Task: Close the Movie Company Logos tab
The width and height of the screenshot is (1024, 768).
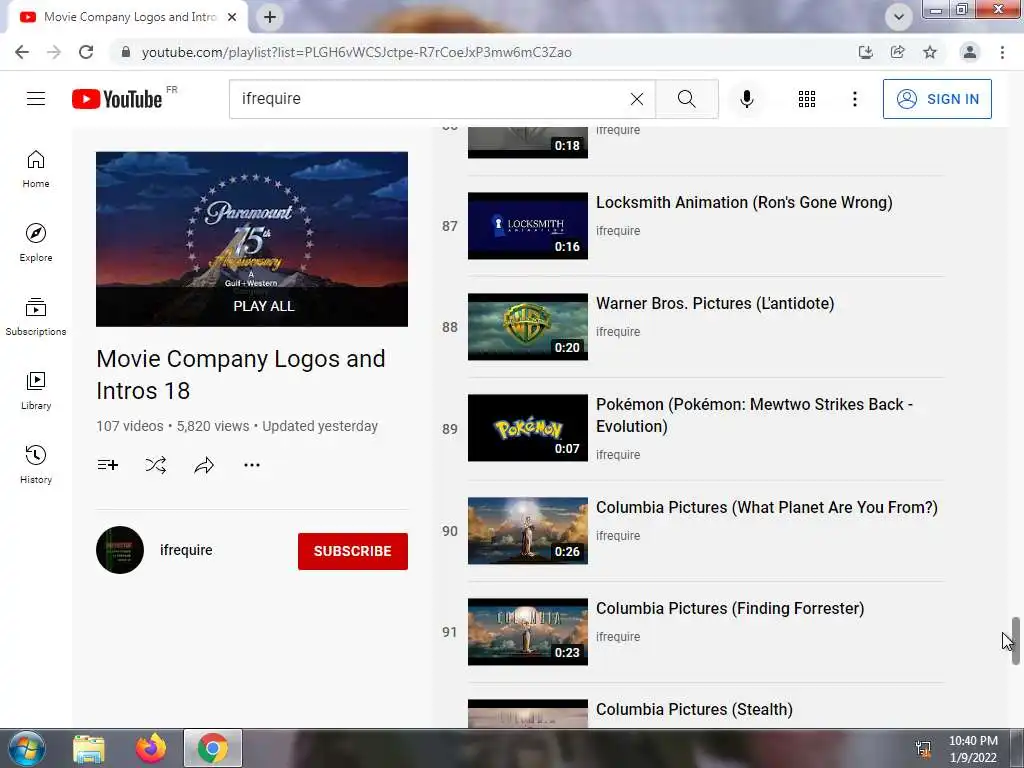Action: (x=232, y=17)
